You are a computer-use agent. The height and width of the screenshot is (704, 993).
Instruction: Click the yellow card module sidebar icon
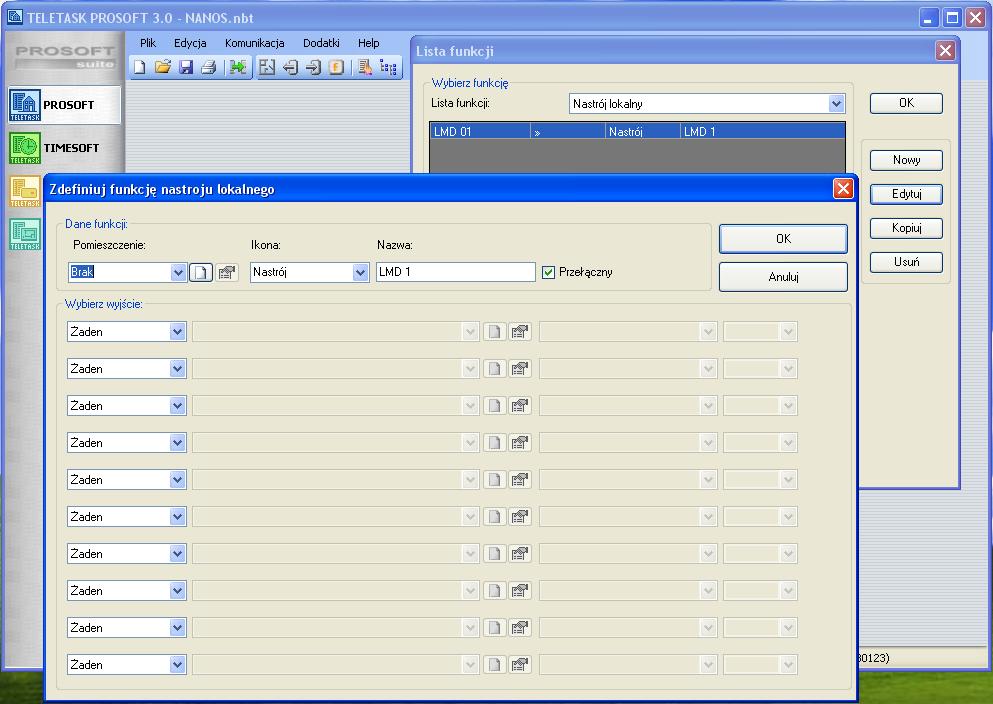[25, 191]
